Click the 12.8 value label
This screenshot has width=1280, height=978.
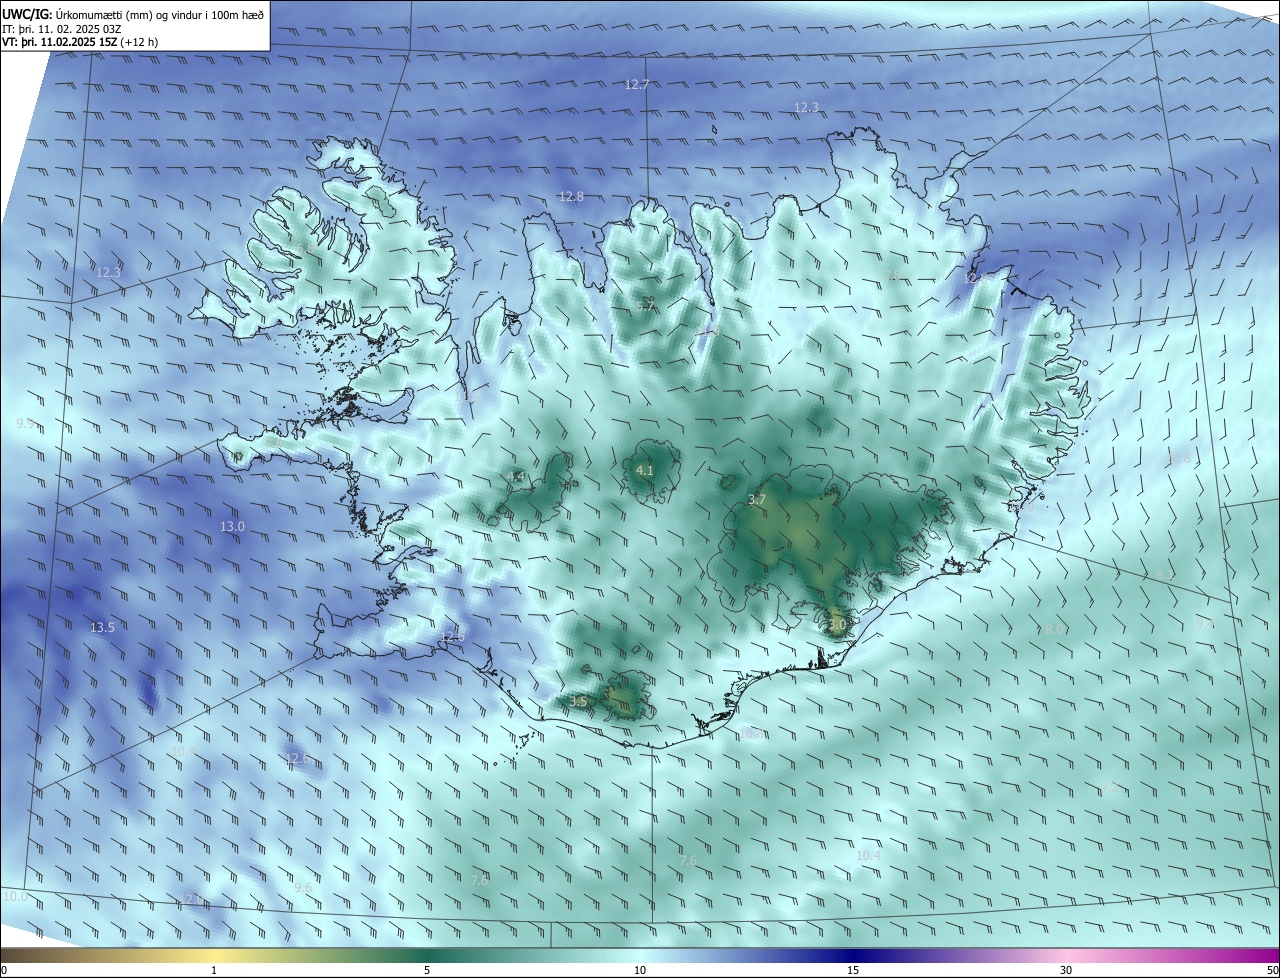coord(571,197)
